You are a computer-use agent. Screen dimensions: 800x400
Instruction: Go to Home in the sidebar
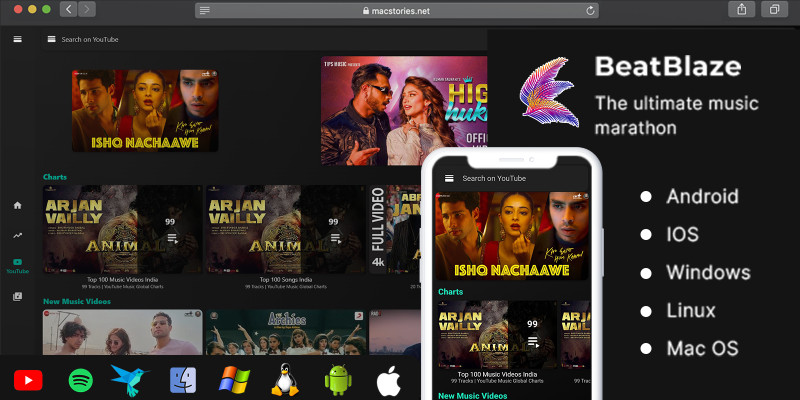(x=17, y=205)
